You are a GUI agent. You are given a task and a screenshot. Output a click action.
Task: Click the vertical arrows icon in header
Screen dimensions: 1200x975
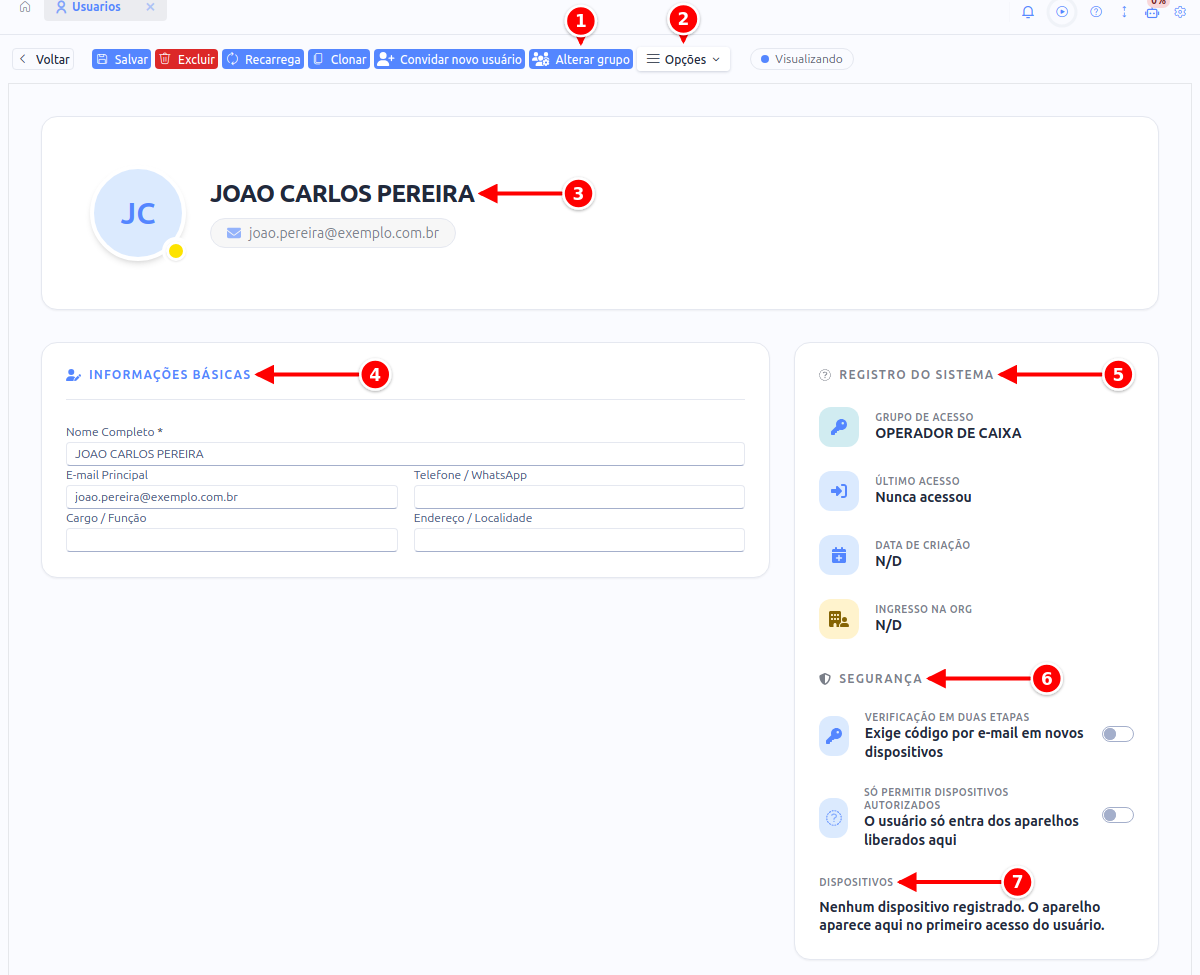pyautogui.click(x=1124, y=12)
